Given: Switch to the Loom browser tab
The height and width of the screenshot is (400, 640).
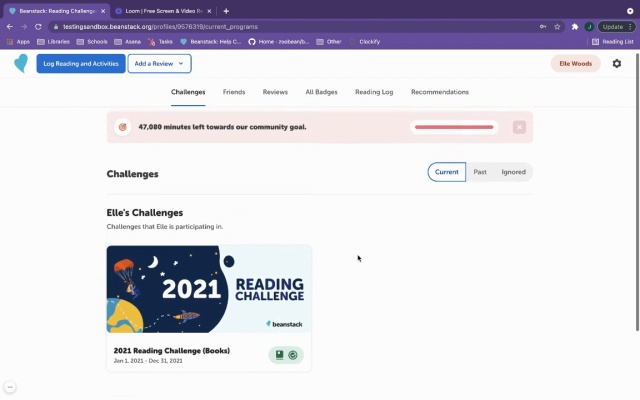Looking at the screenshot, I should [164, 11].
